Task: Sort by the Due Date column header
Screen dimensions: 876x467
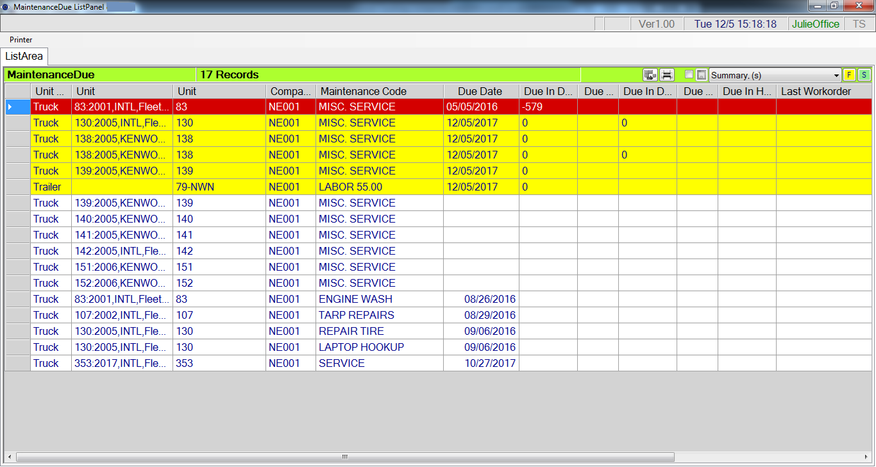Action: click(480, 91)
